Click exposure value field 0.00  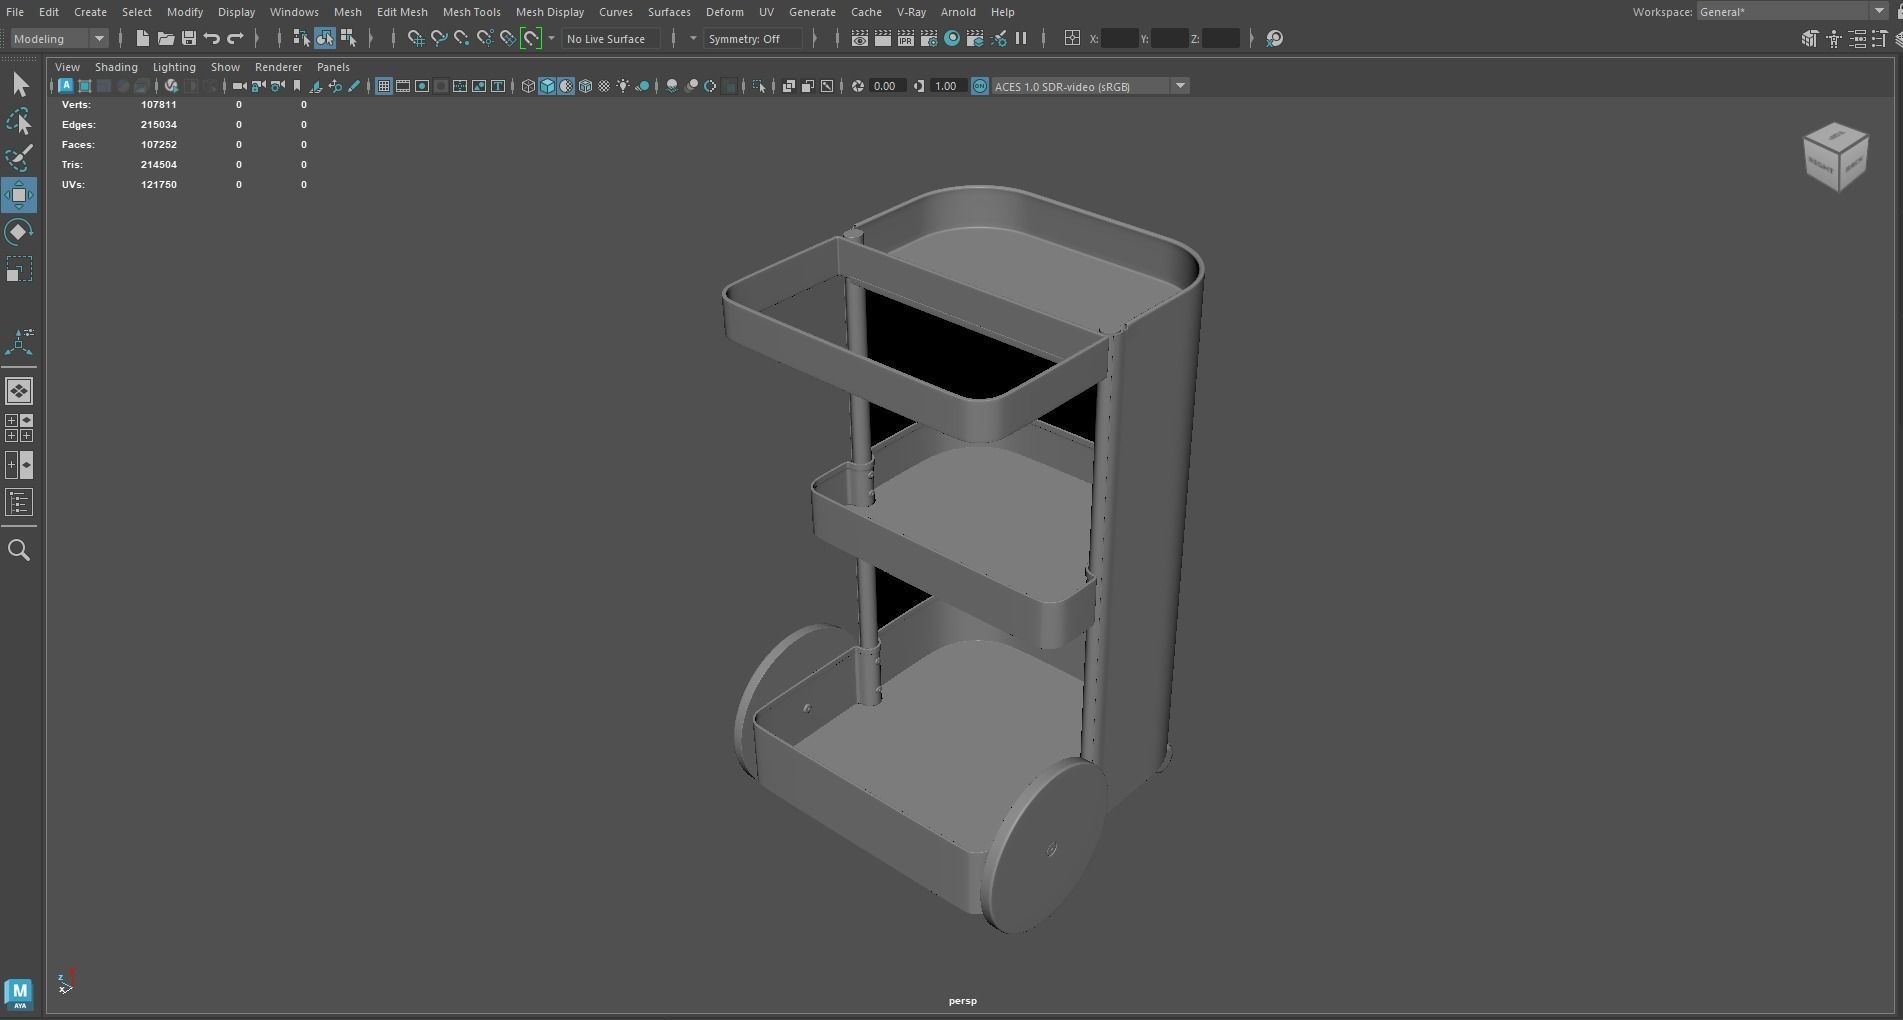[x=886, y=86]
